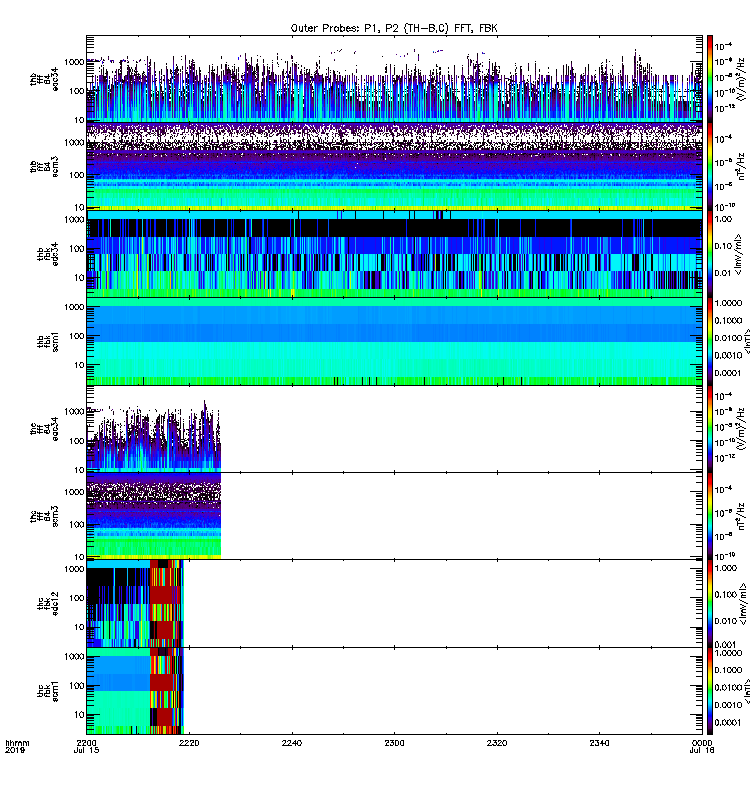Click the thb fff 64 scm3 spectrogram panel
The width and height of the screenshot is (750, 800).
(x=394, y=166)
